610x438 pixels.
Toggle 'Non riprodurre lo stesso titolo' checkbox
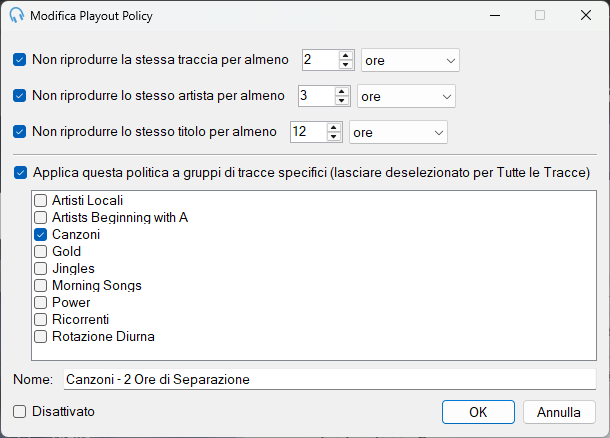[19, 132]
